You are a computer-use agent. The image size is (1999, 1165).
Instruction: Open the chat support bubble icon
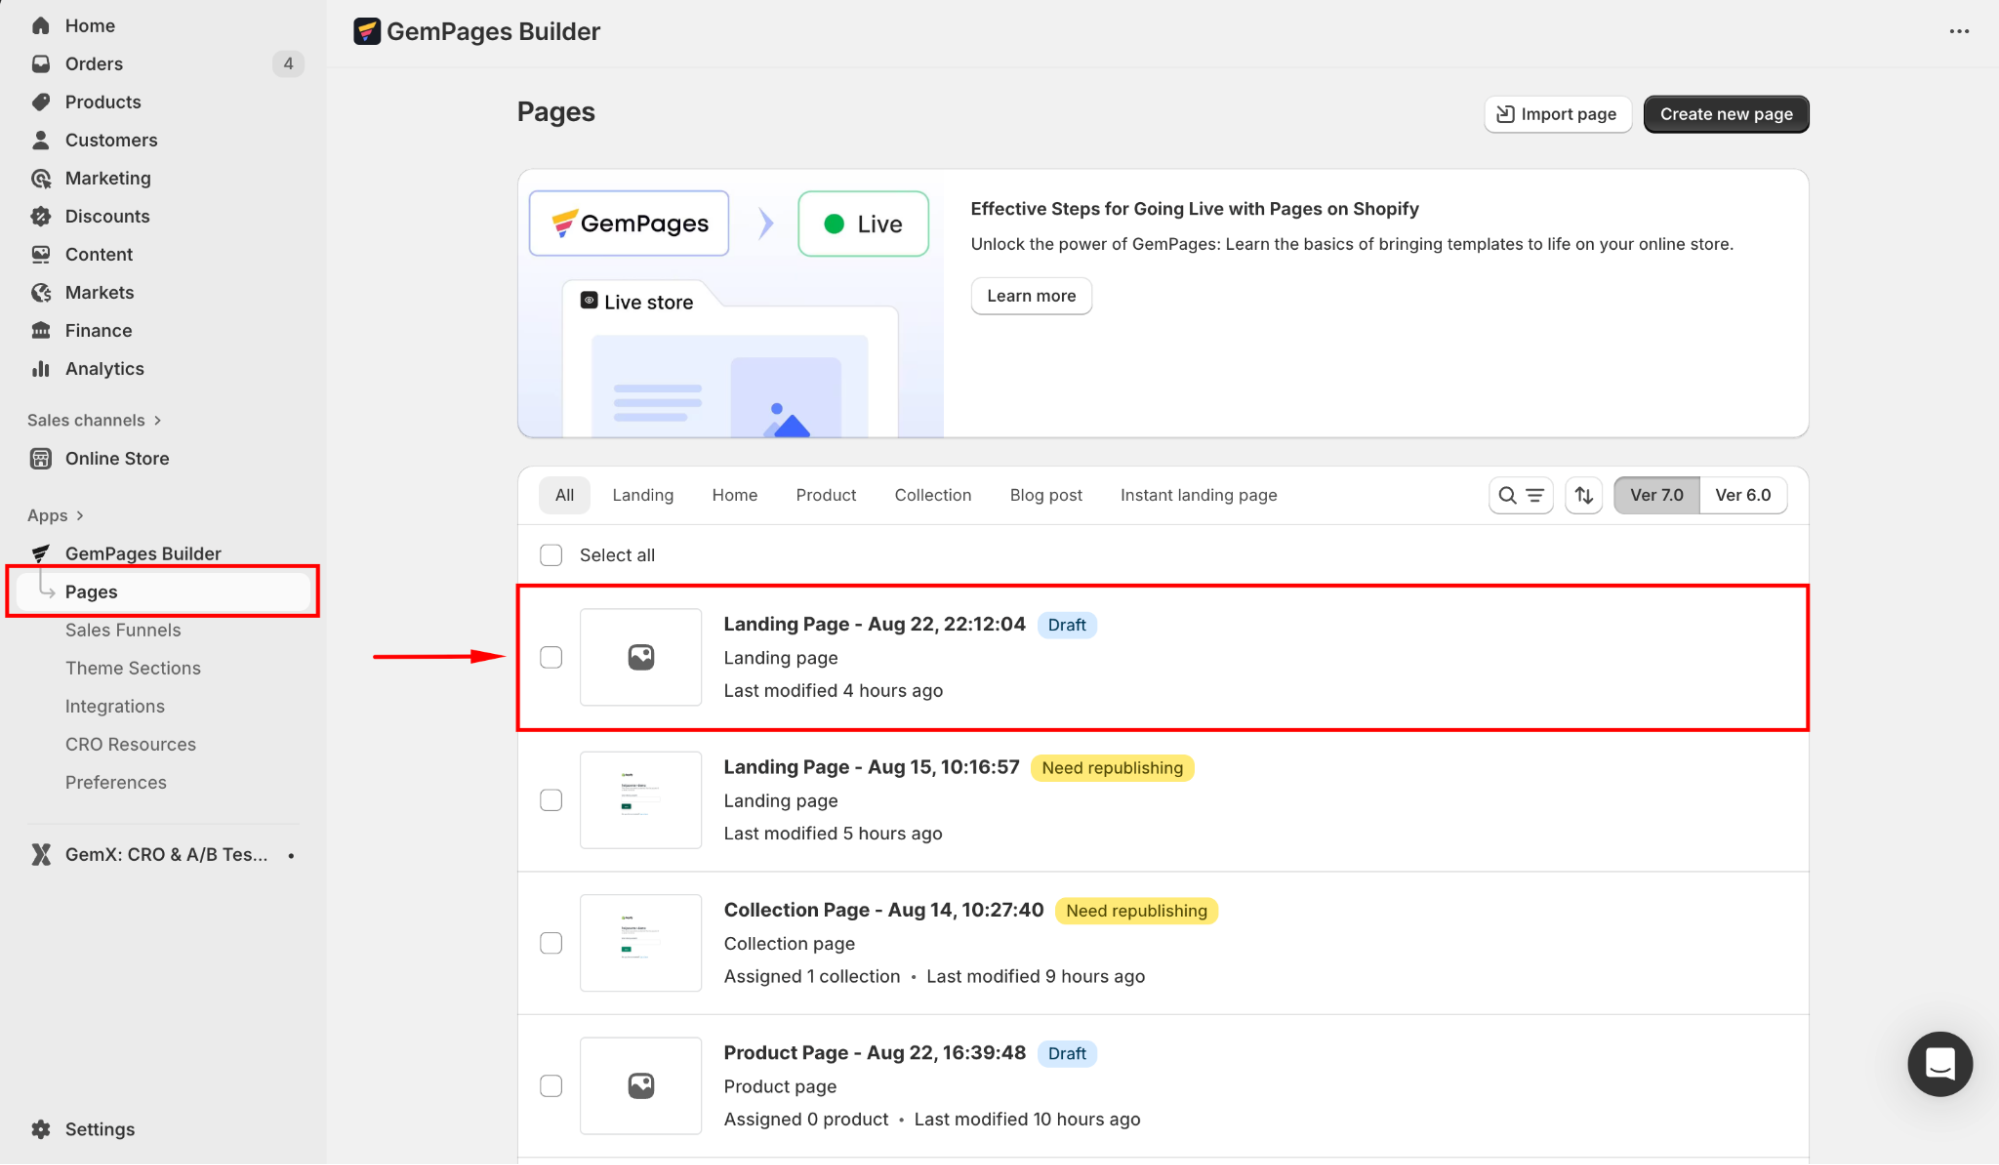pos(1939,1064)
